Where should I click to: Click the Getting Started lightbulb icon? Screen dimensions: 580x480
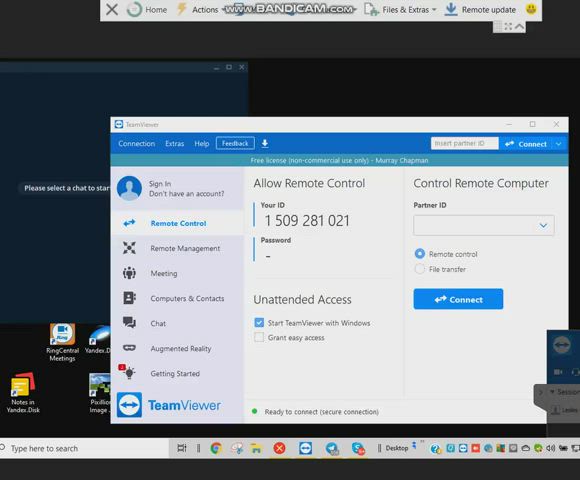pyautogui.click(x=129, y=373)
